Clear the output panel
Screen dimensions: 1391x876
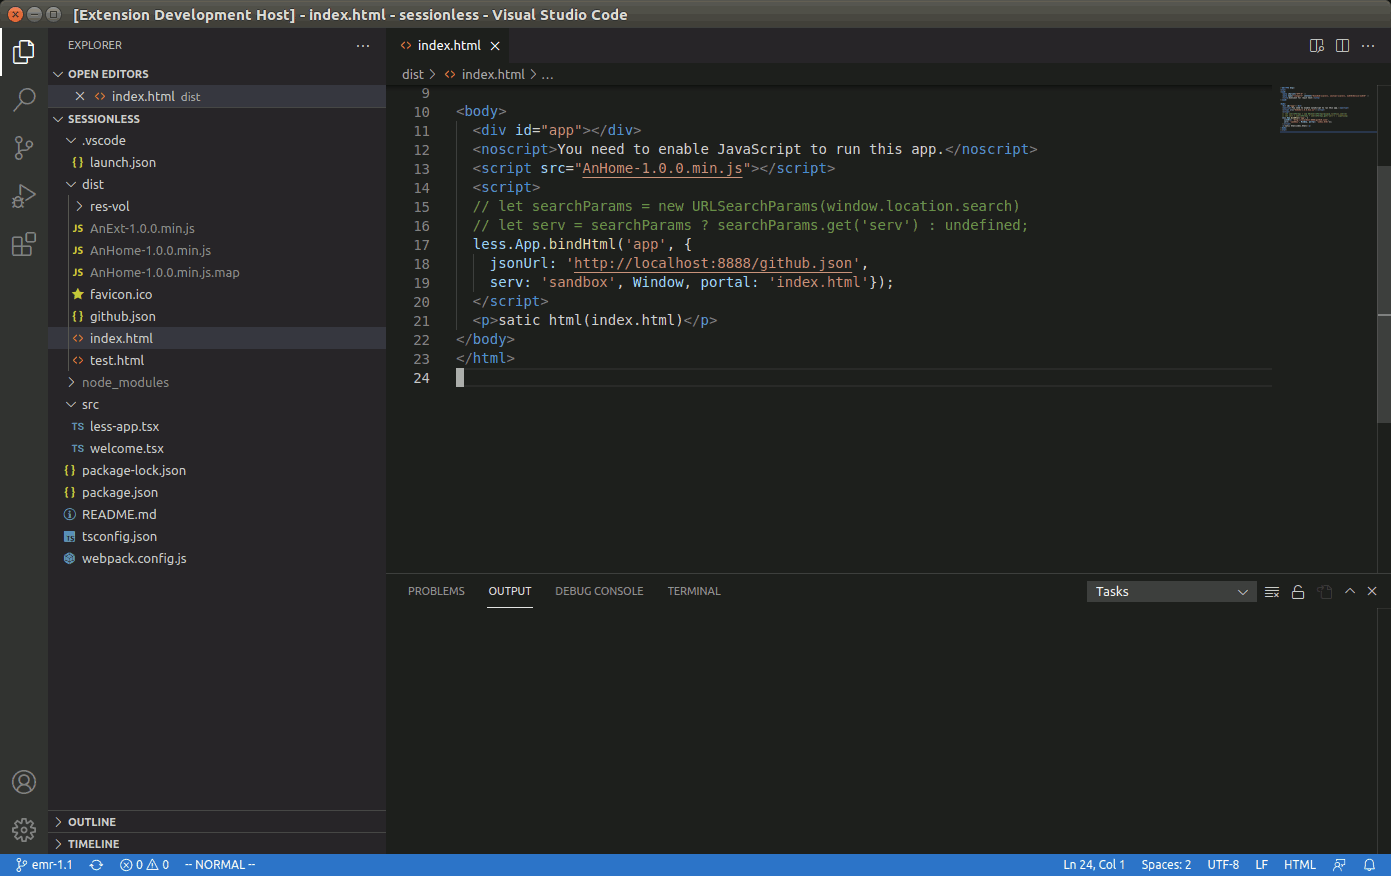point(1272,592)
